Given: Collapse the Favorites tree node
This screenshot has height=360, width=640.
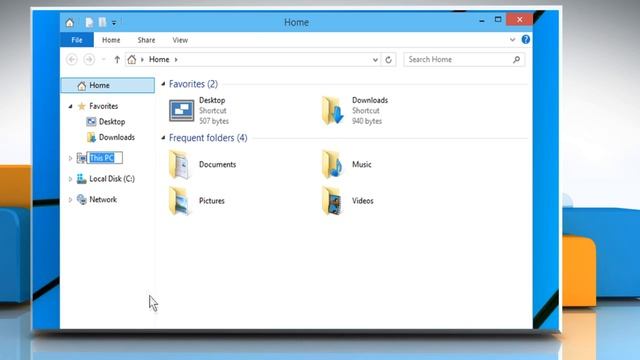Looking at the screenshot, I should pyautogui.click(x=70, y=106).
